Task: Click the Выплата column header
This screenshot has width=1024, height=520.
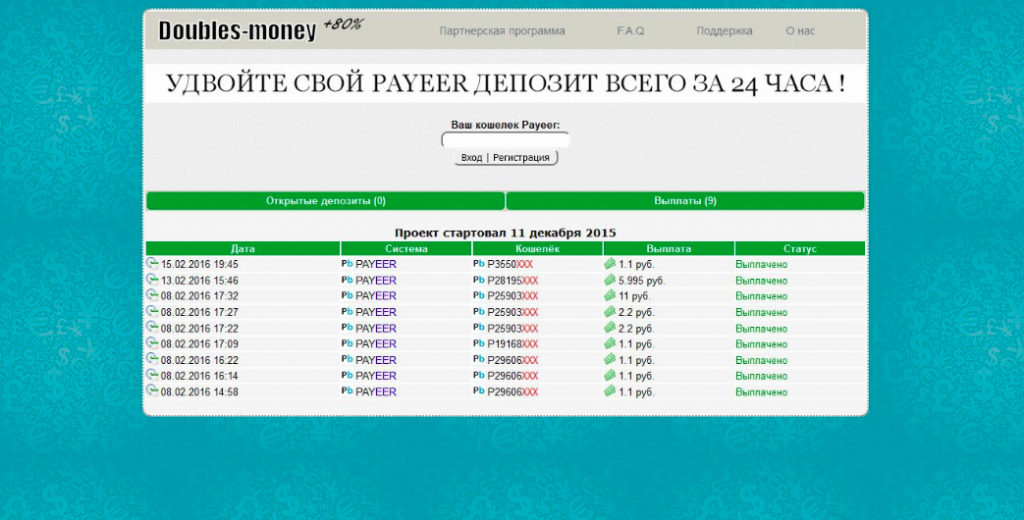Action: click(669, 248)
